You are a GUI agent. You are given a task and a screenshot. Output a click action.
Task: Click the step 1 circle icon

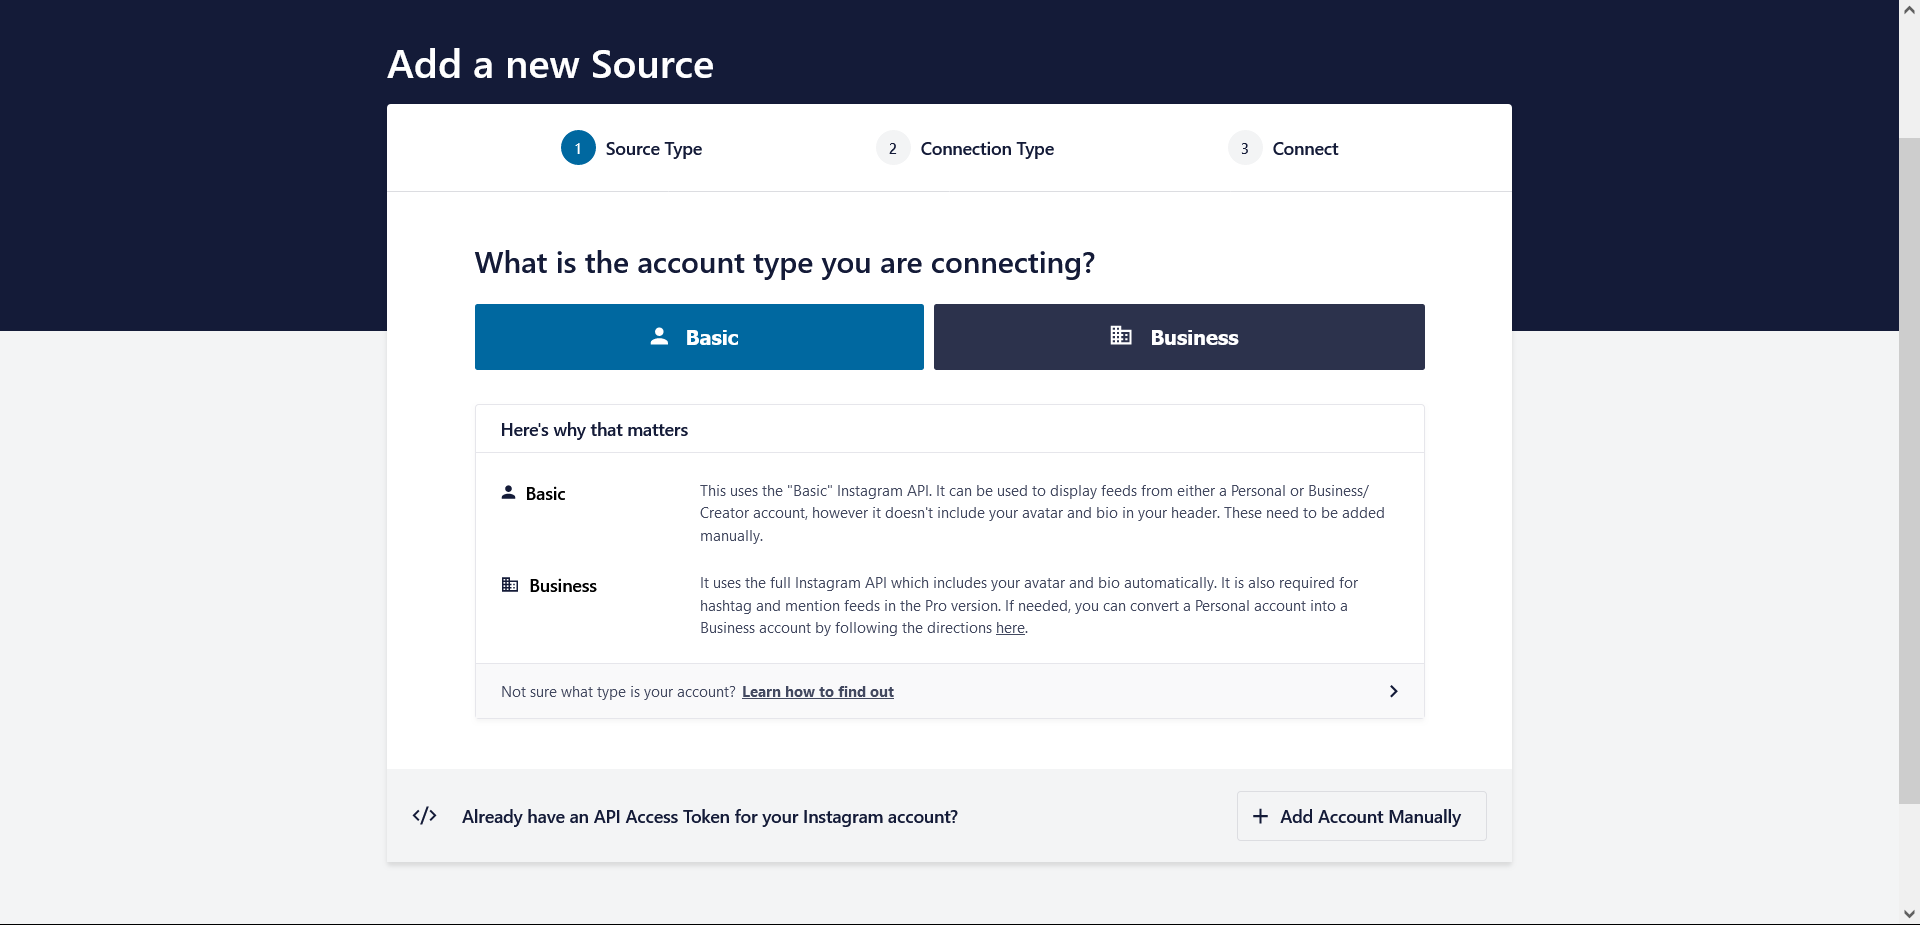click(x=578, y=148)
